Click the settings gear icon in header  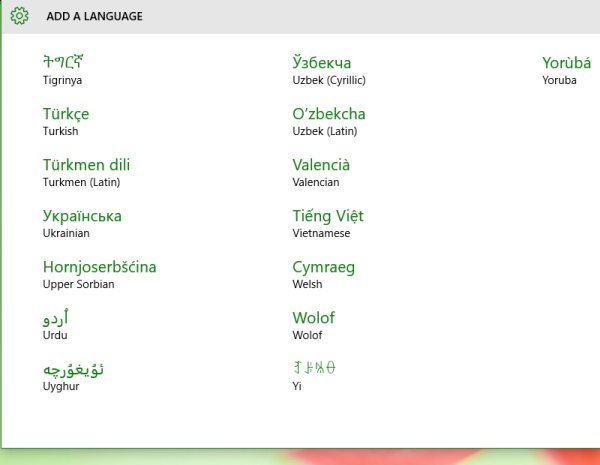20,16
